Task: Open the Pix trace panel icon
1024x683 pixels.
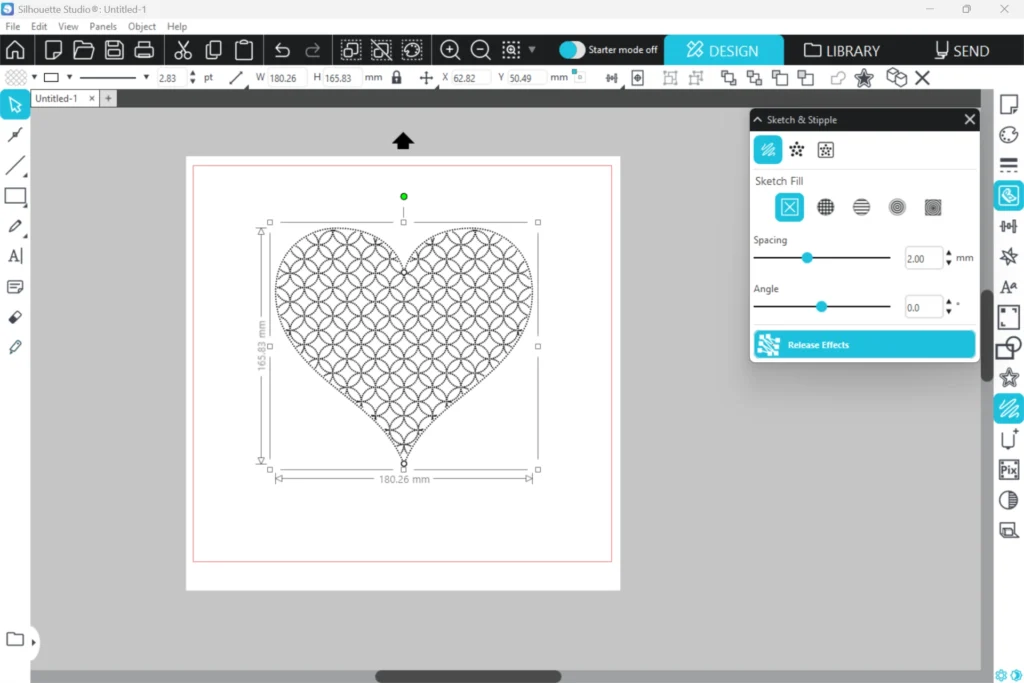Action: [x=1008, y=470]
